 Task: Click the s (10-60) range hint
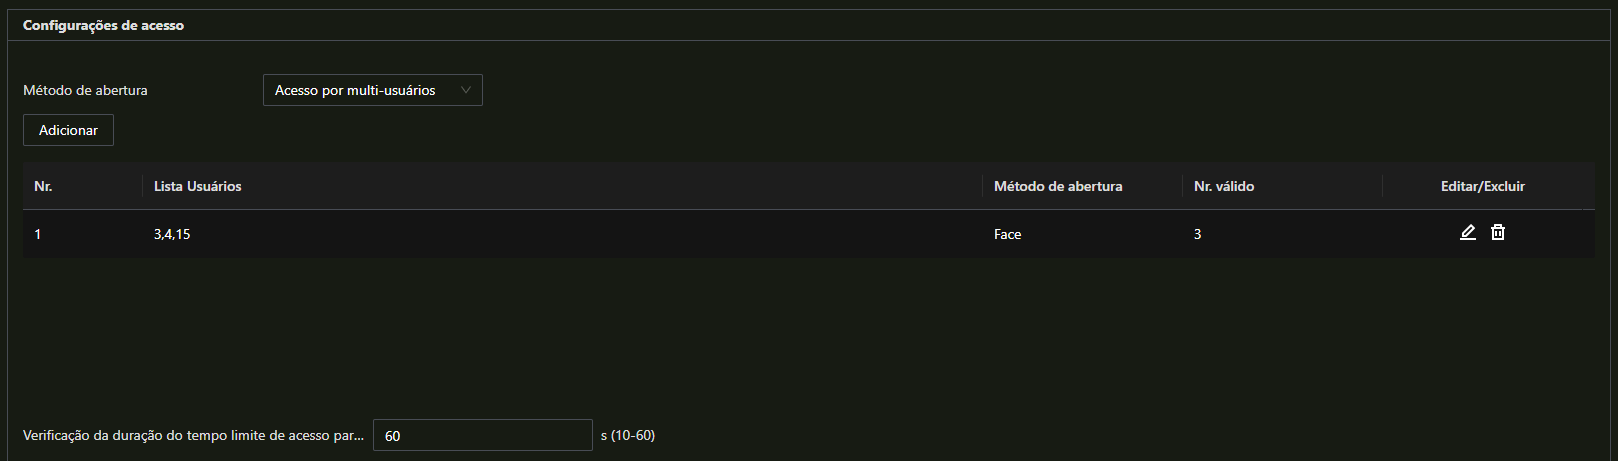(x=628, y=435)
